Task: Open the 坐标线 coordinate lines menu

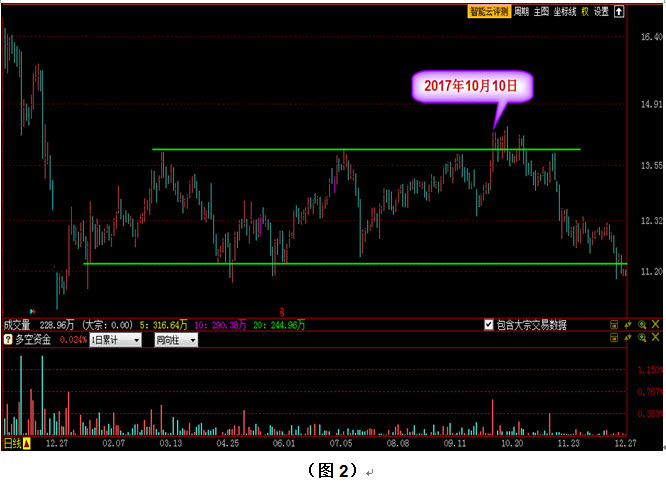Action: point(567,12)
